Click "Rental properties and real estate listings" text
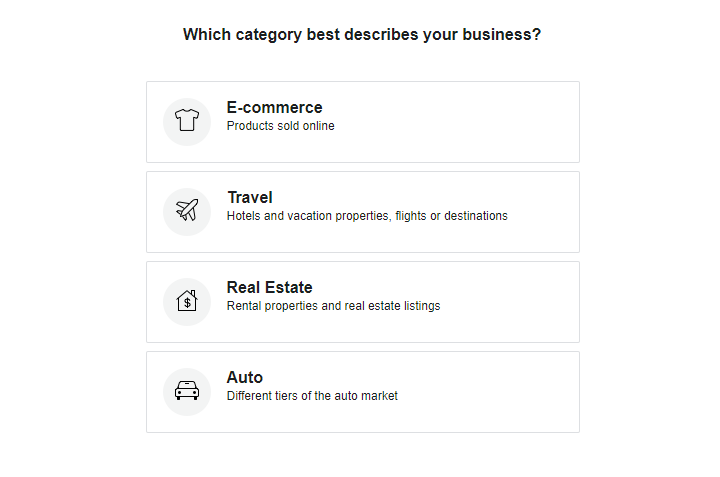The image size is (720, 477). pyautogui.click(x=333, y=306)
